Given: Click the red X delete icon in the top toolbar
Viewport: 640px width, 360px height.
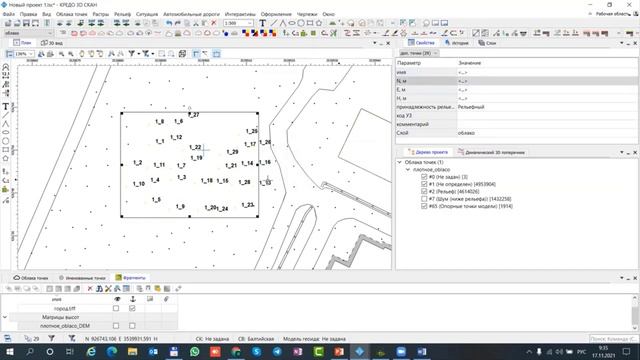Looking at the screenshot, I should click(x=213, y=23).
